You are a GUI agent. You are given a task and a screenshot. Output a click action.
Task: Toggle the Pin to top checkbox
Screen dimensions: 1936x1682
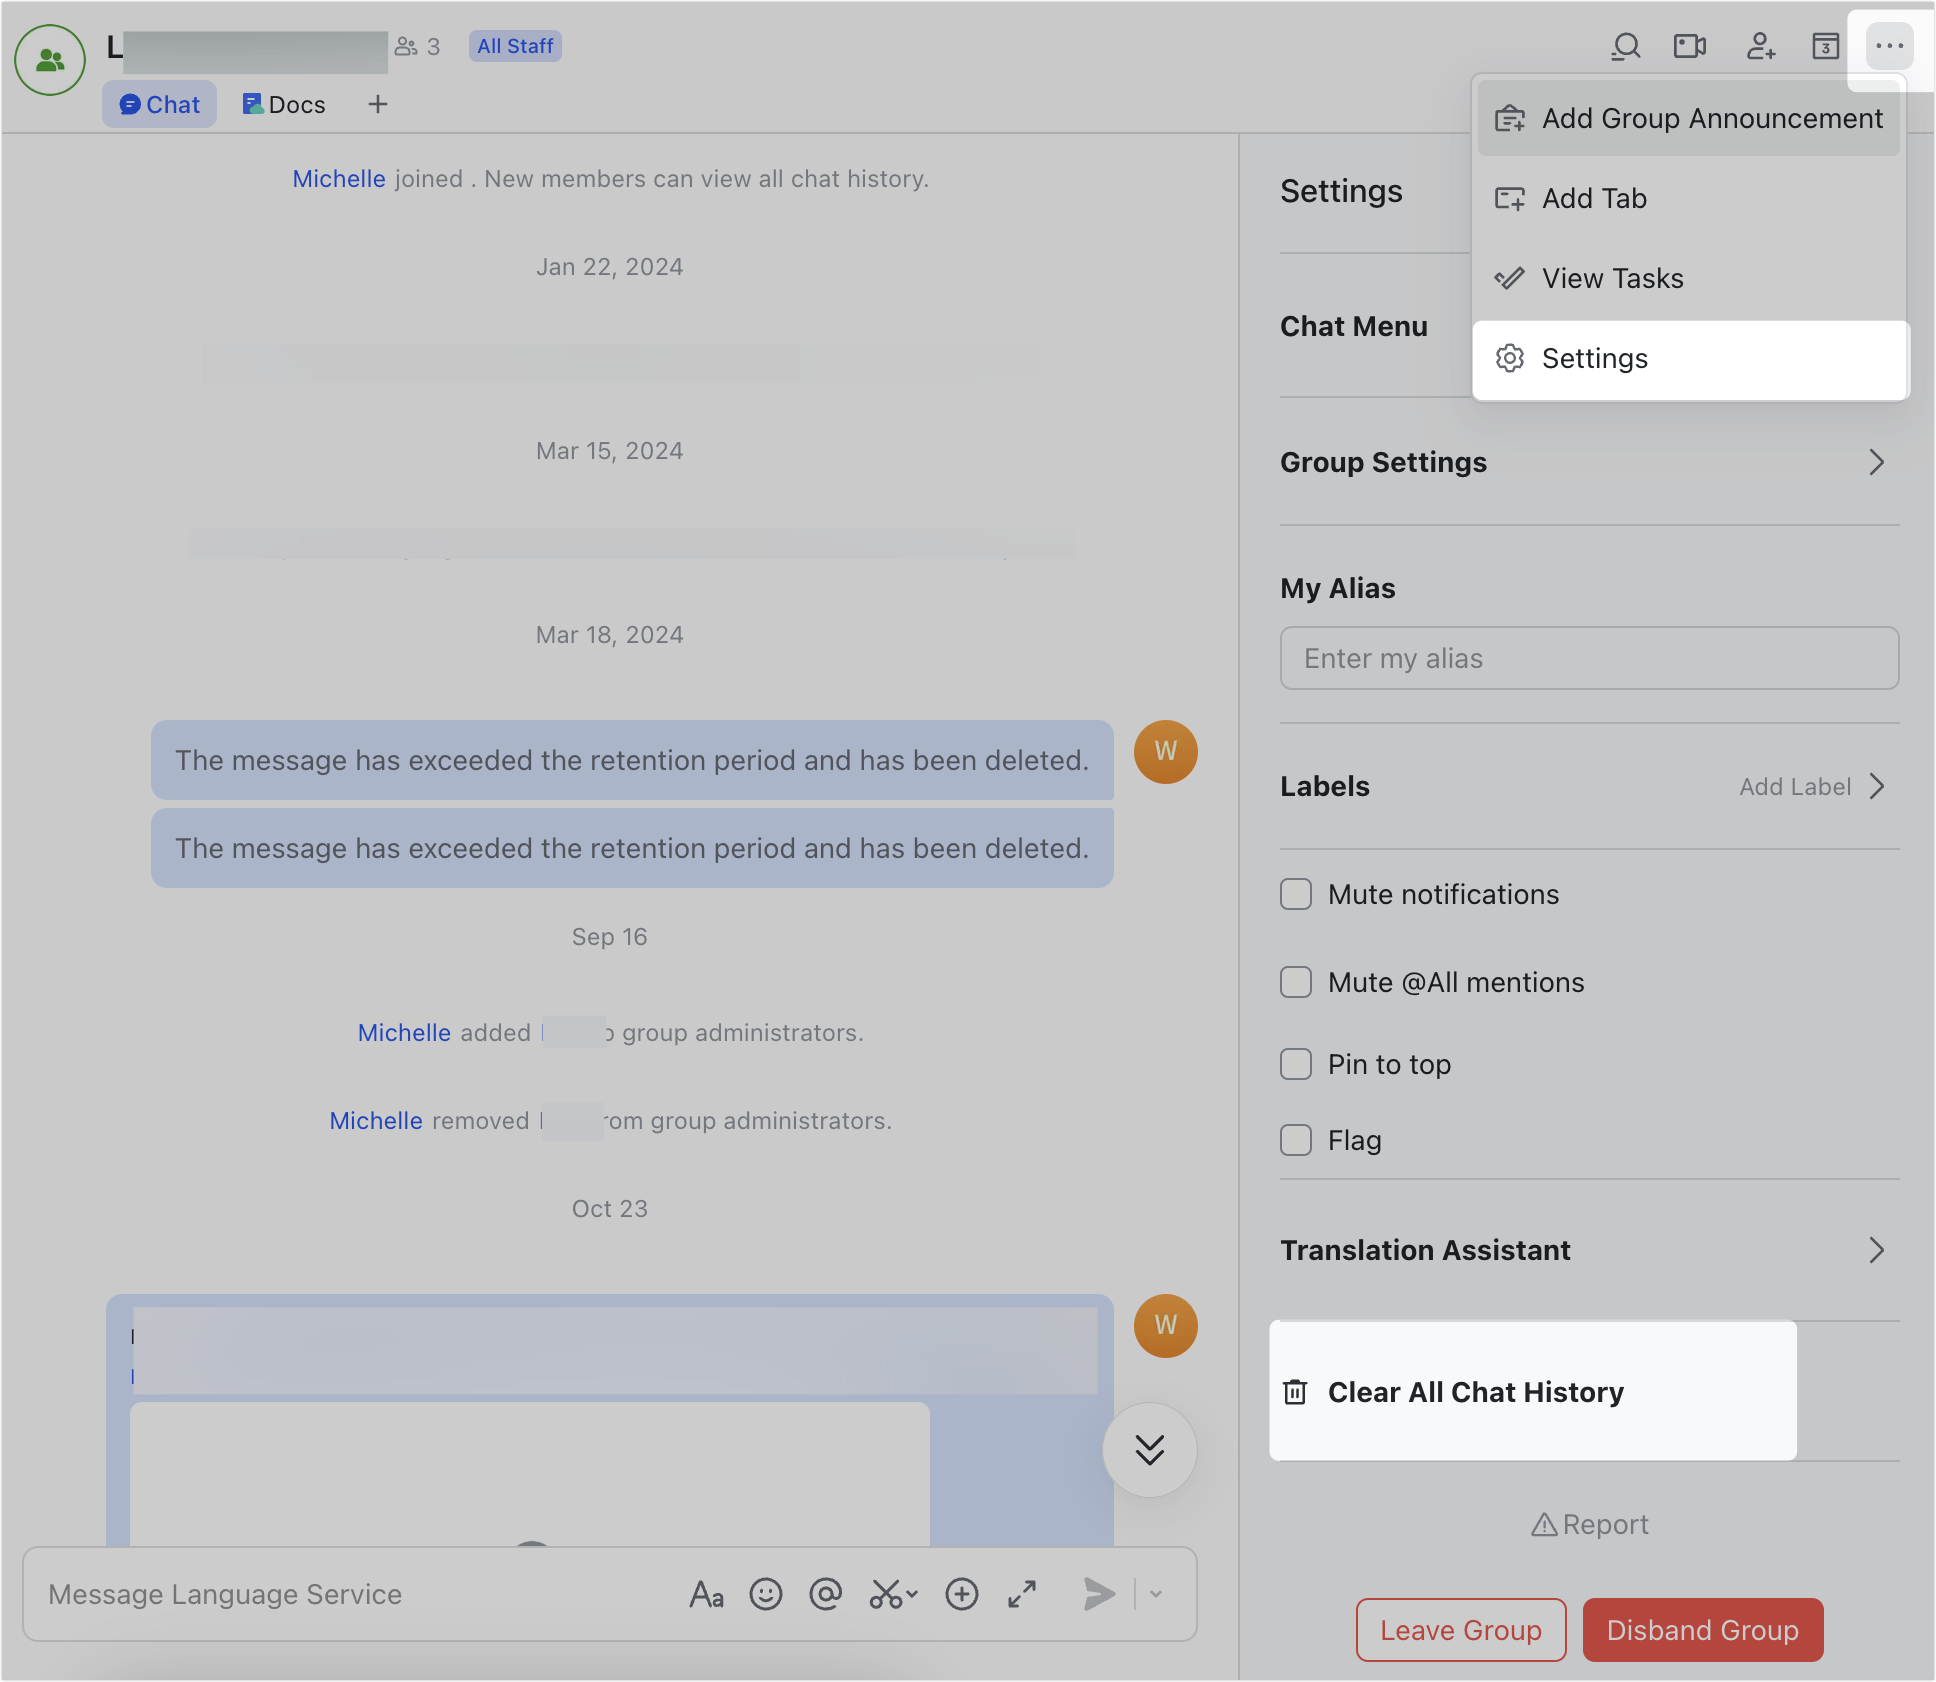[x=1296, y=1064]
